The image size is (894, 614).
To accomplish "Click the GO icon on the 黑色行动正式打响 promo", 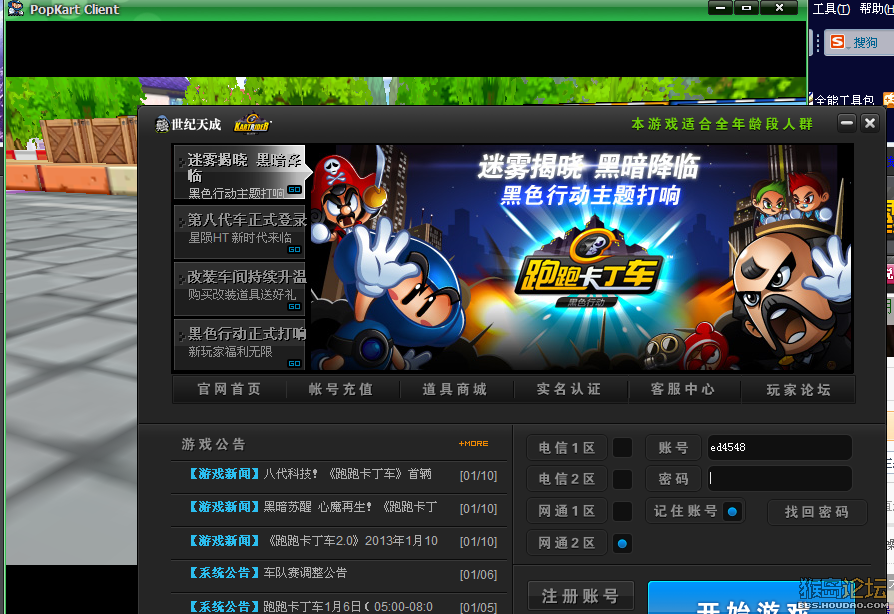I will [294, 363].
